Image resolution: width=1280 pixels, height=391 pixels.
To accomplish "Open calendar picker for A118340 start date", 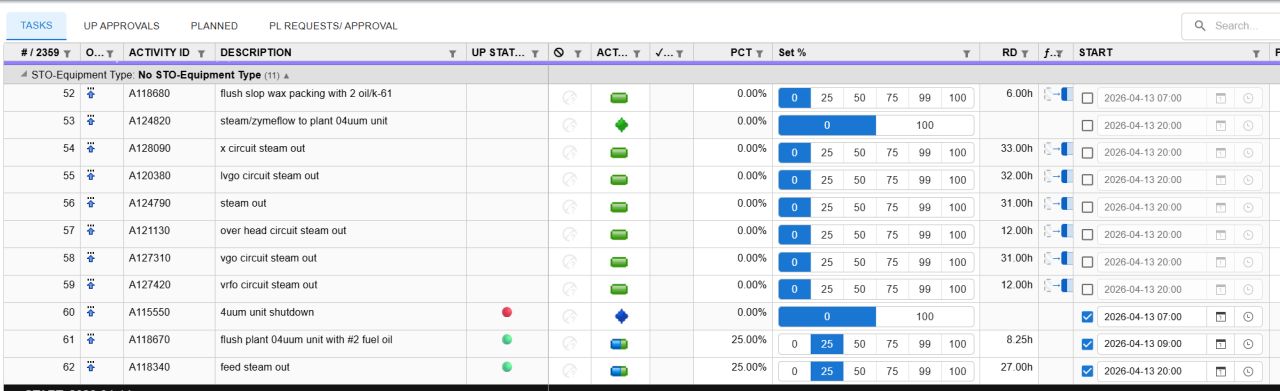I will coord(1220,371).
